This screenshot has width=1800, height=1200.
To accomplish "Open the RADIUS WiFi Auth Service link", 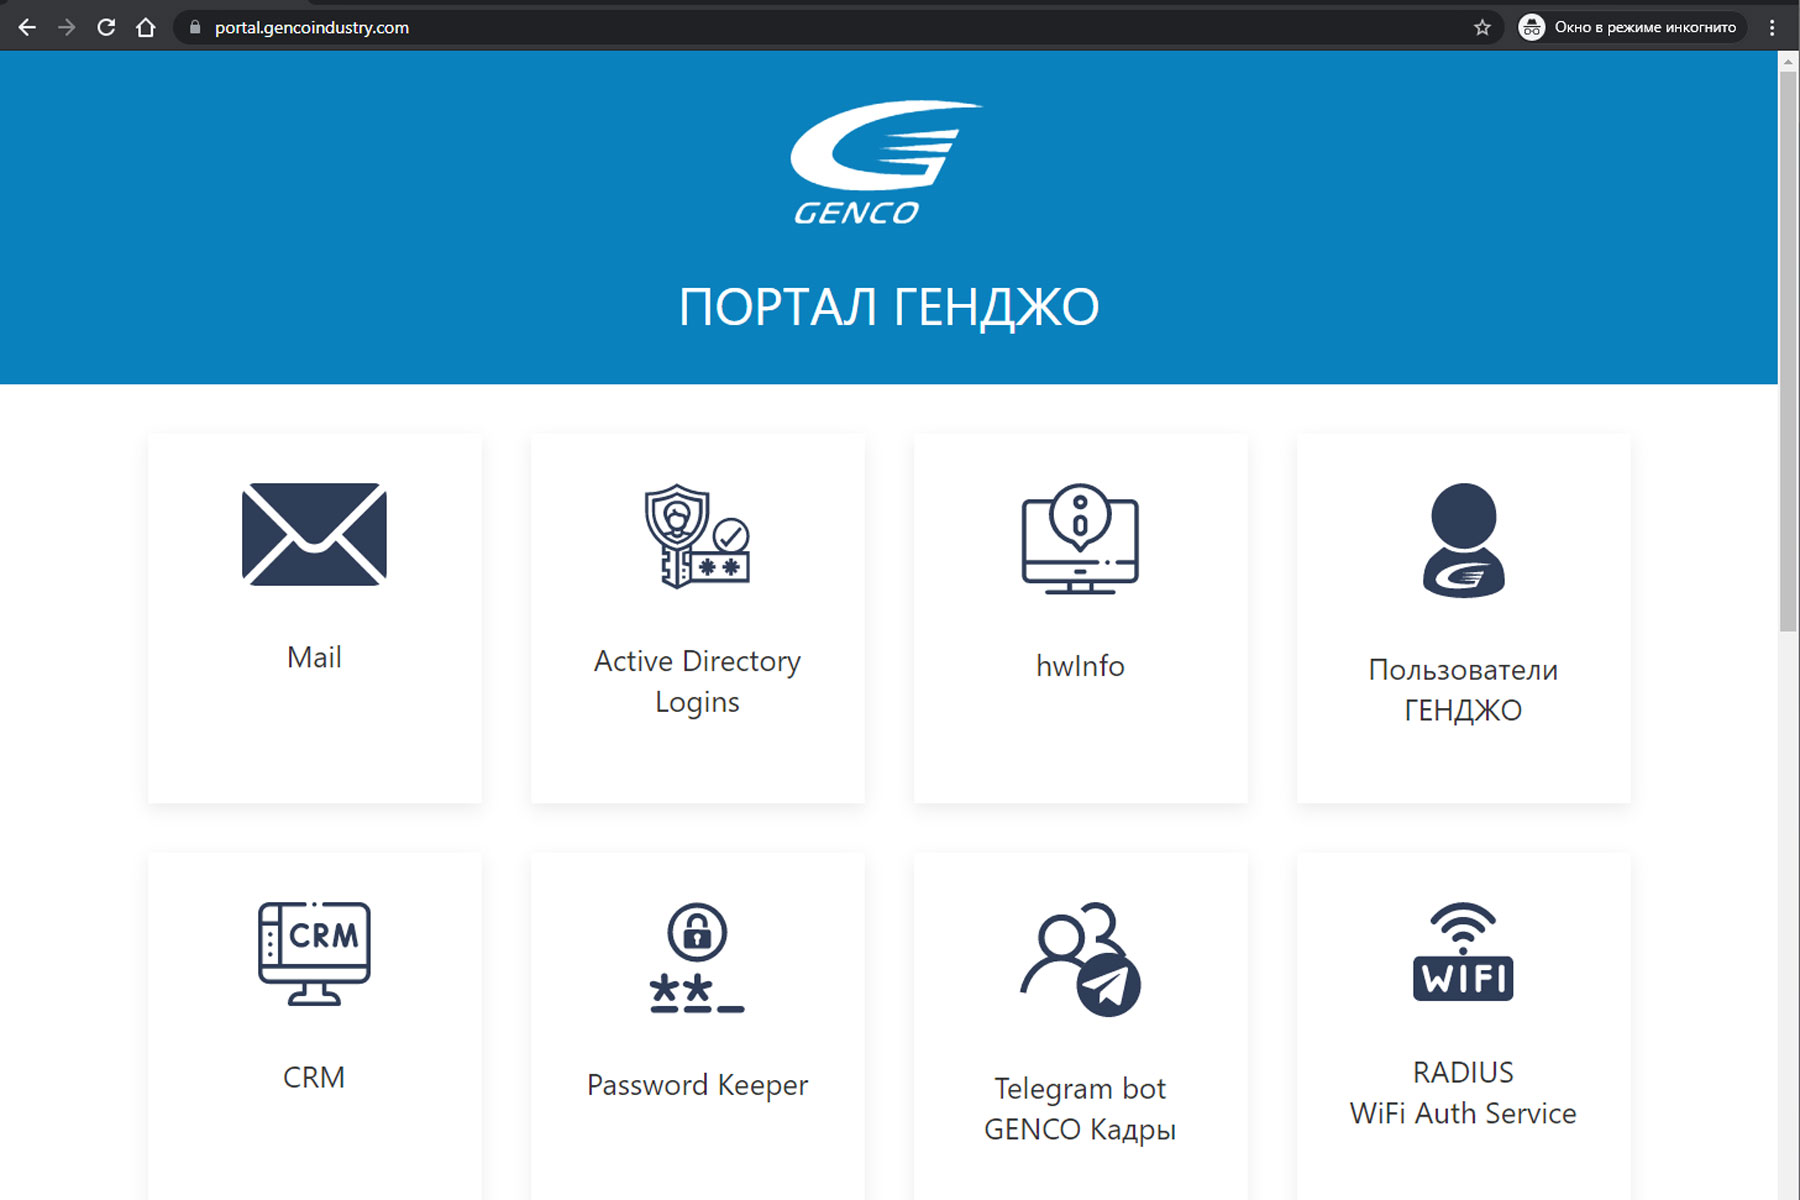I will click(1463, 1092).
